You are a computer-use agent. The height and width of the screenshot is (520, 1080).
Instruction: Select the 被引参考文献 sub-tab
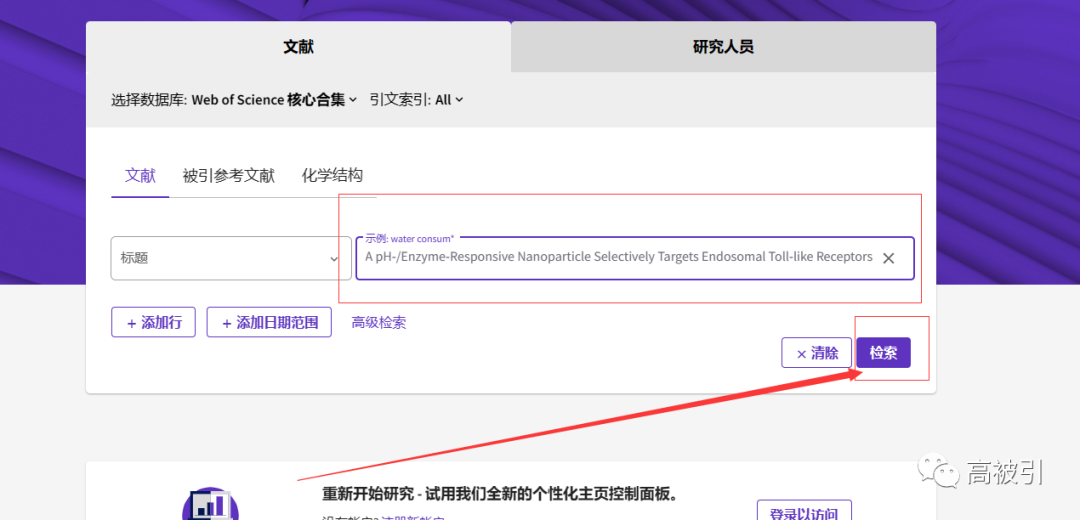click(229, 176)
